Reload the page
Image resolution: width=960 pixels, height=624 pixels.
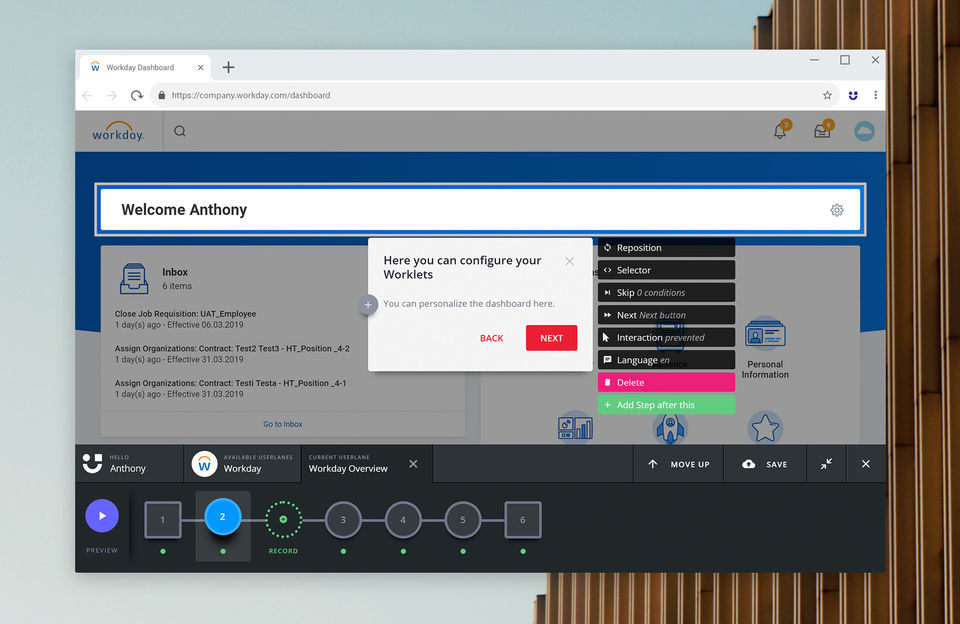click(137, 96)
